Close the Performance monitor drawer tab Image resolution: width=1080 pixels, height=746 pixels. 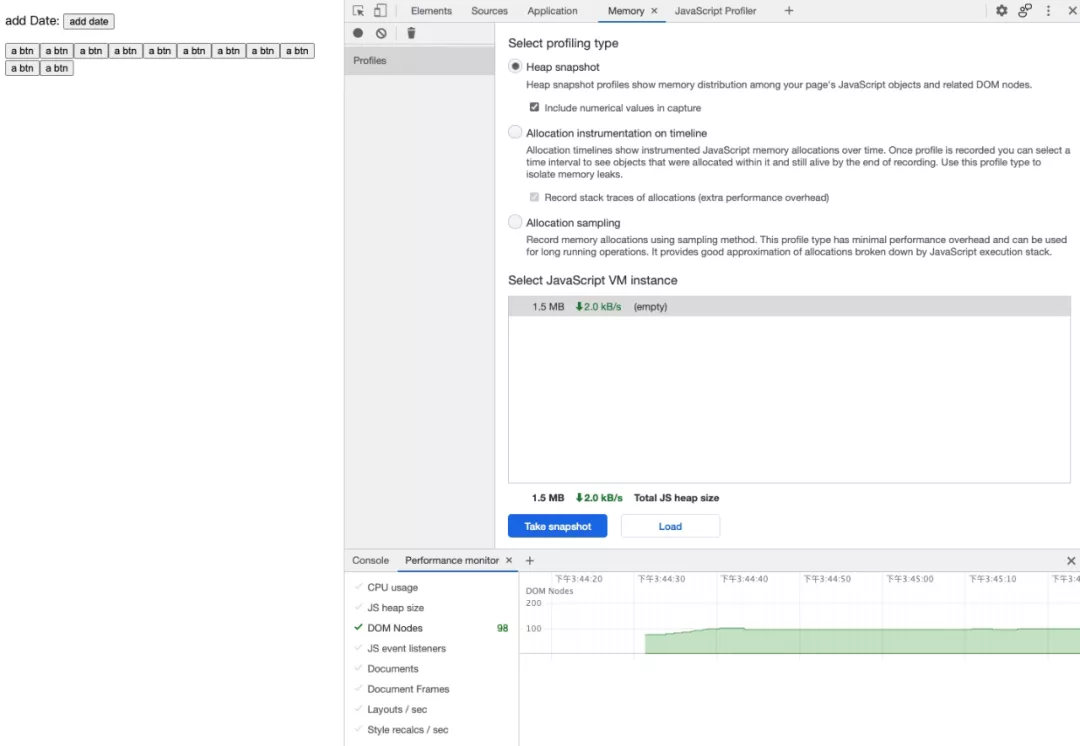pos(509,560)
